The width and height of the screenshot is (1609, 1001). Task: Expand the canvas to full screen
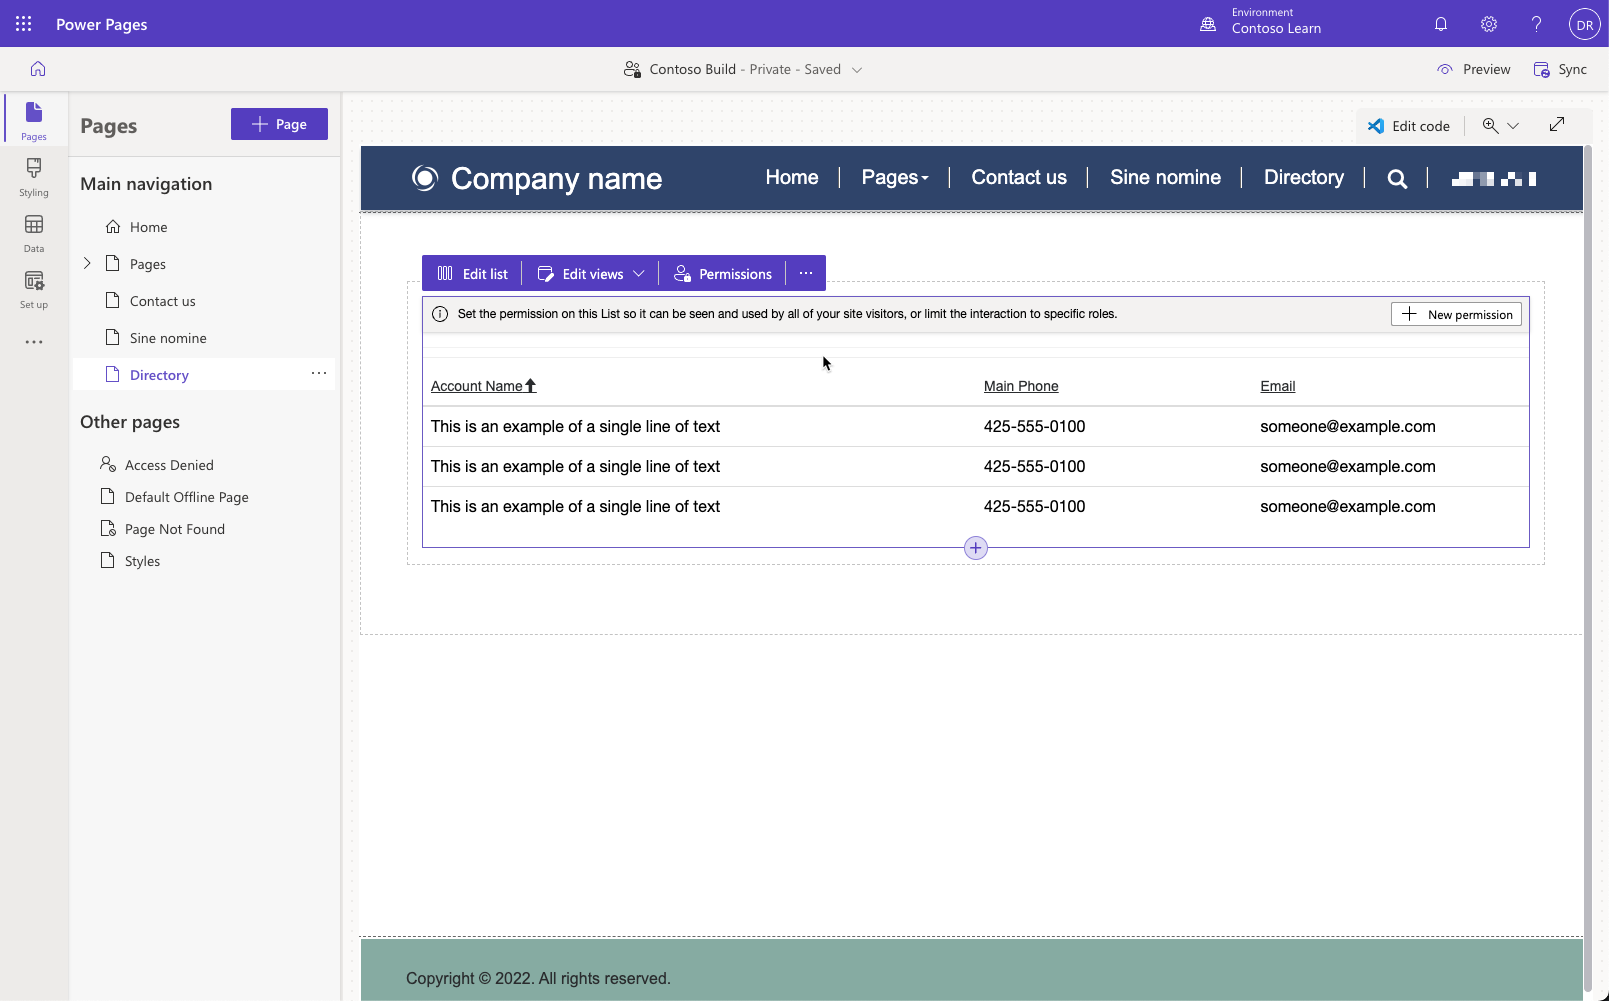(x=1556, y=124)
